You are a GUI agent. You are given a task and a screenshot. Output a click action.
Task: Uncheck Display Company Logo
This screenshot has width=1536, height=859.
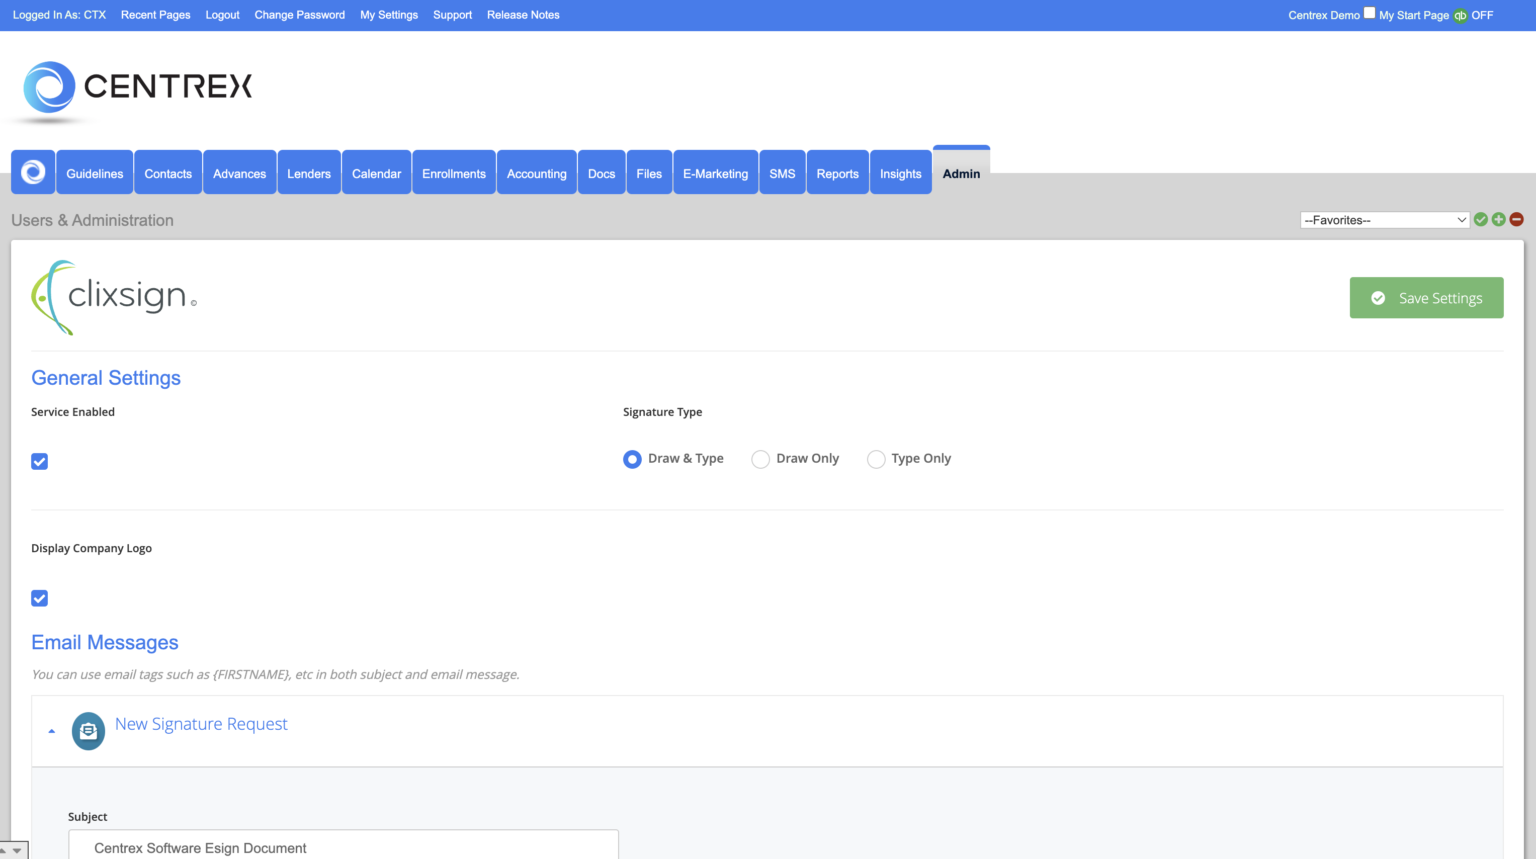(x=39, y=598)
